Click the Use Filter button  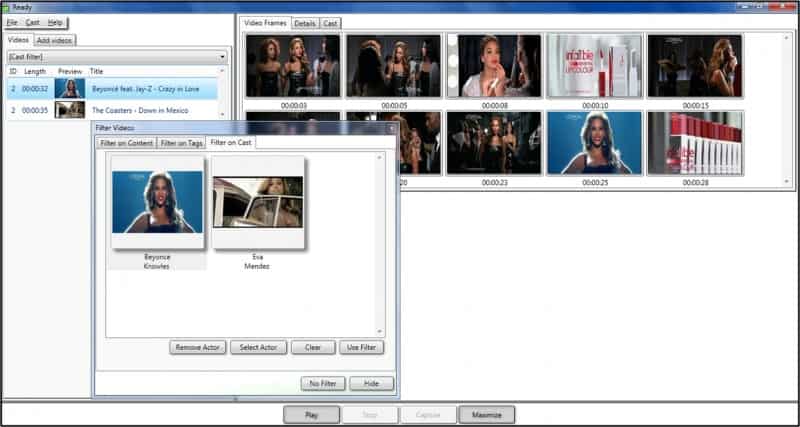pos(361,347)
